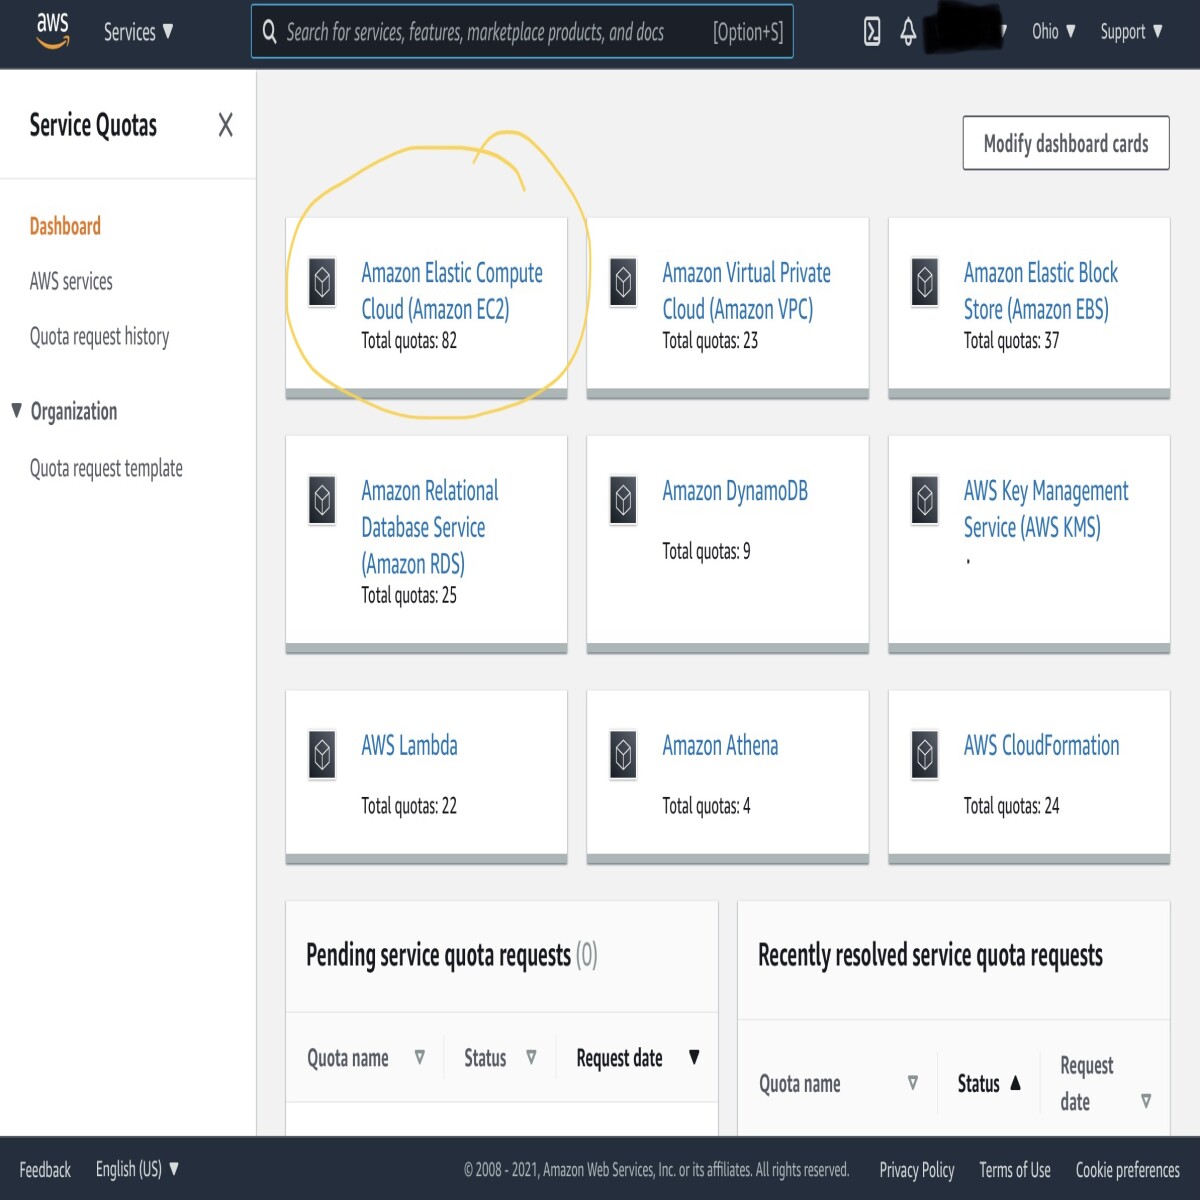This screenshot has height=1200, width=1200.
Task: Click the Amazon EC2 card service icon
Action: (322, 283)
